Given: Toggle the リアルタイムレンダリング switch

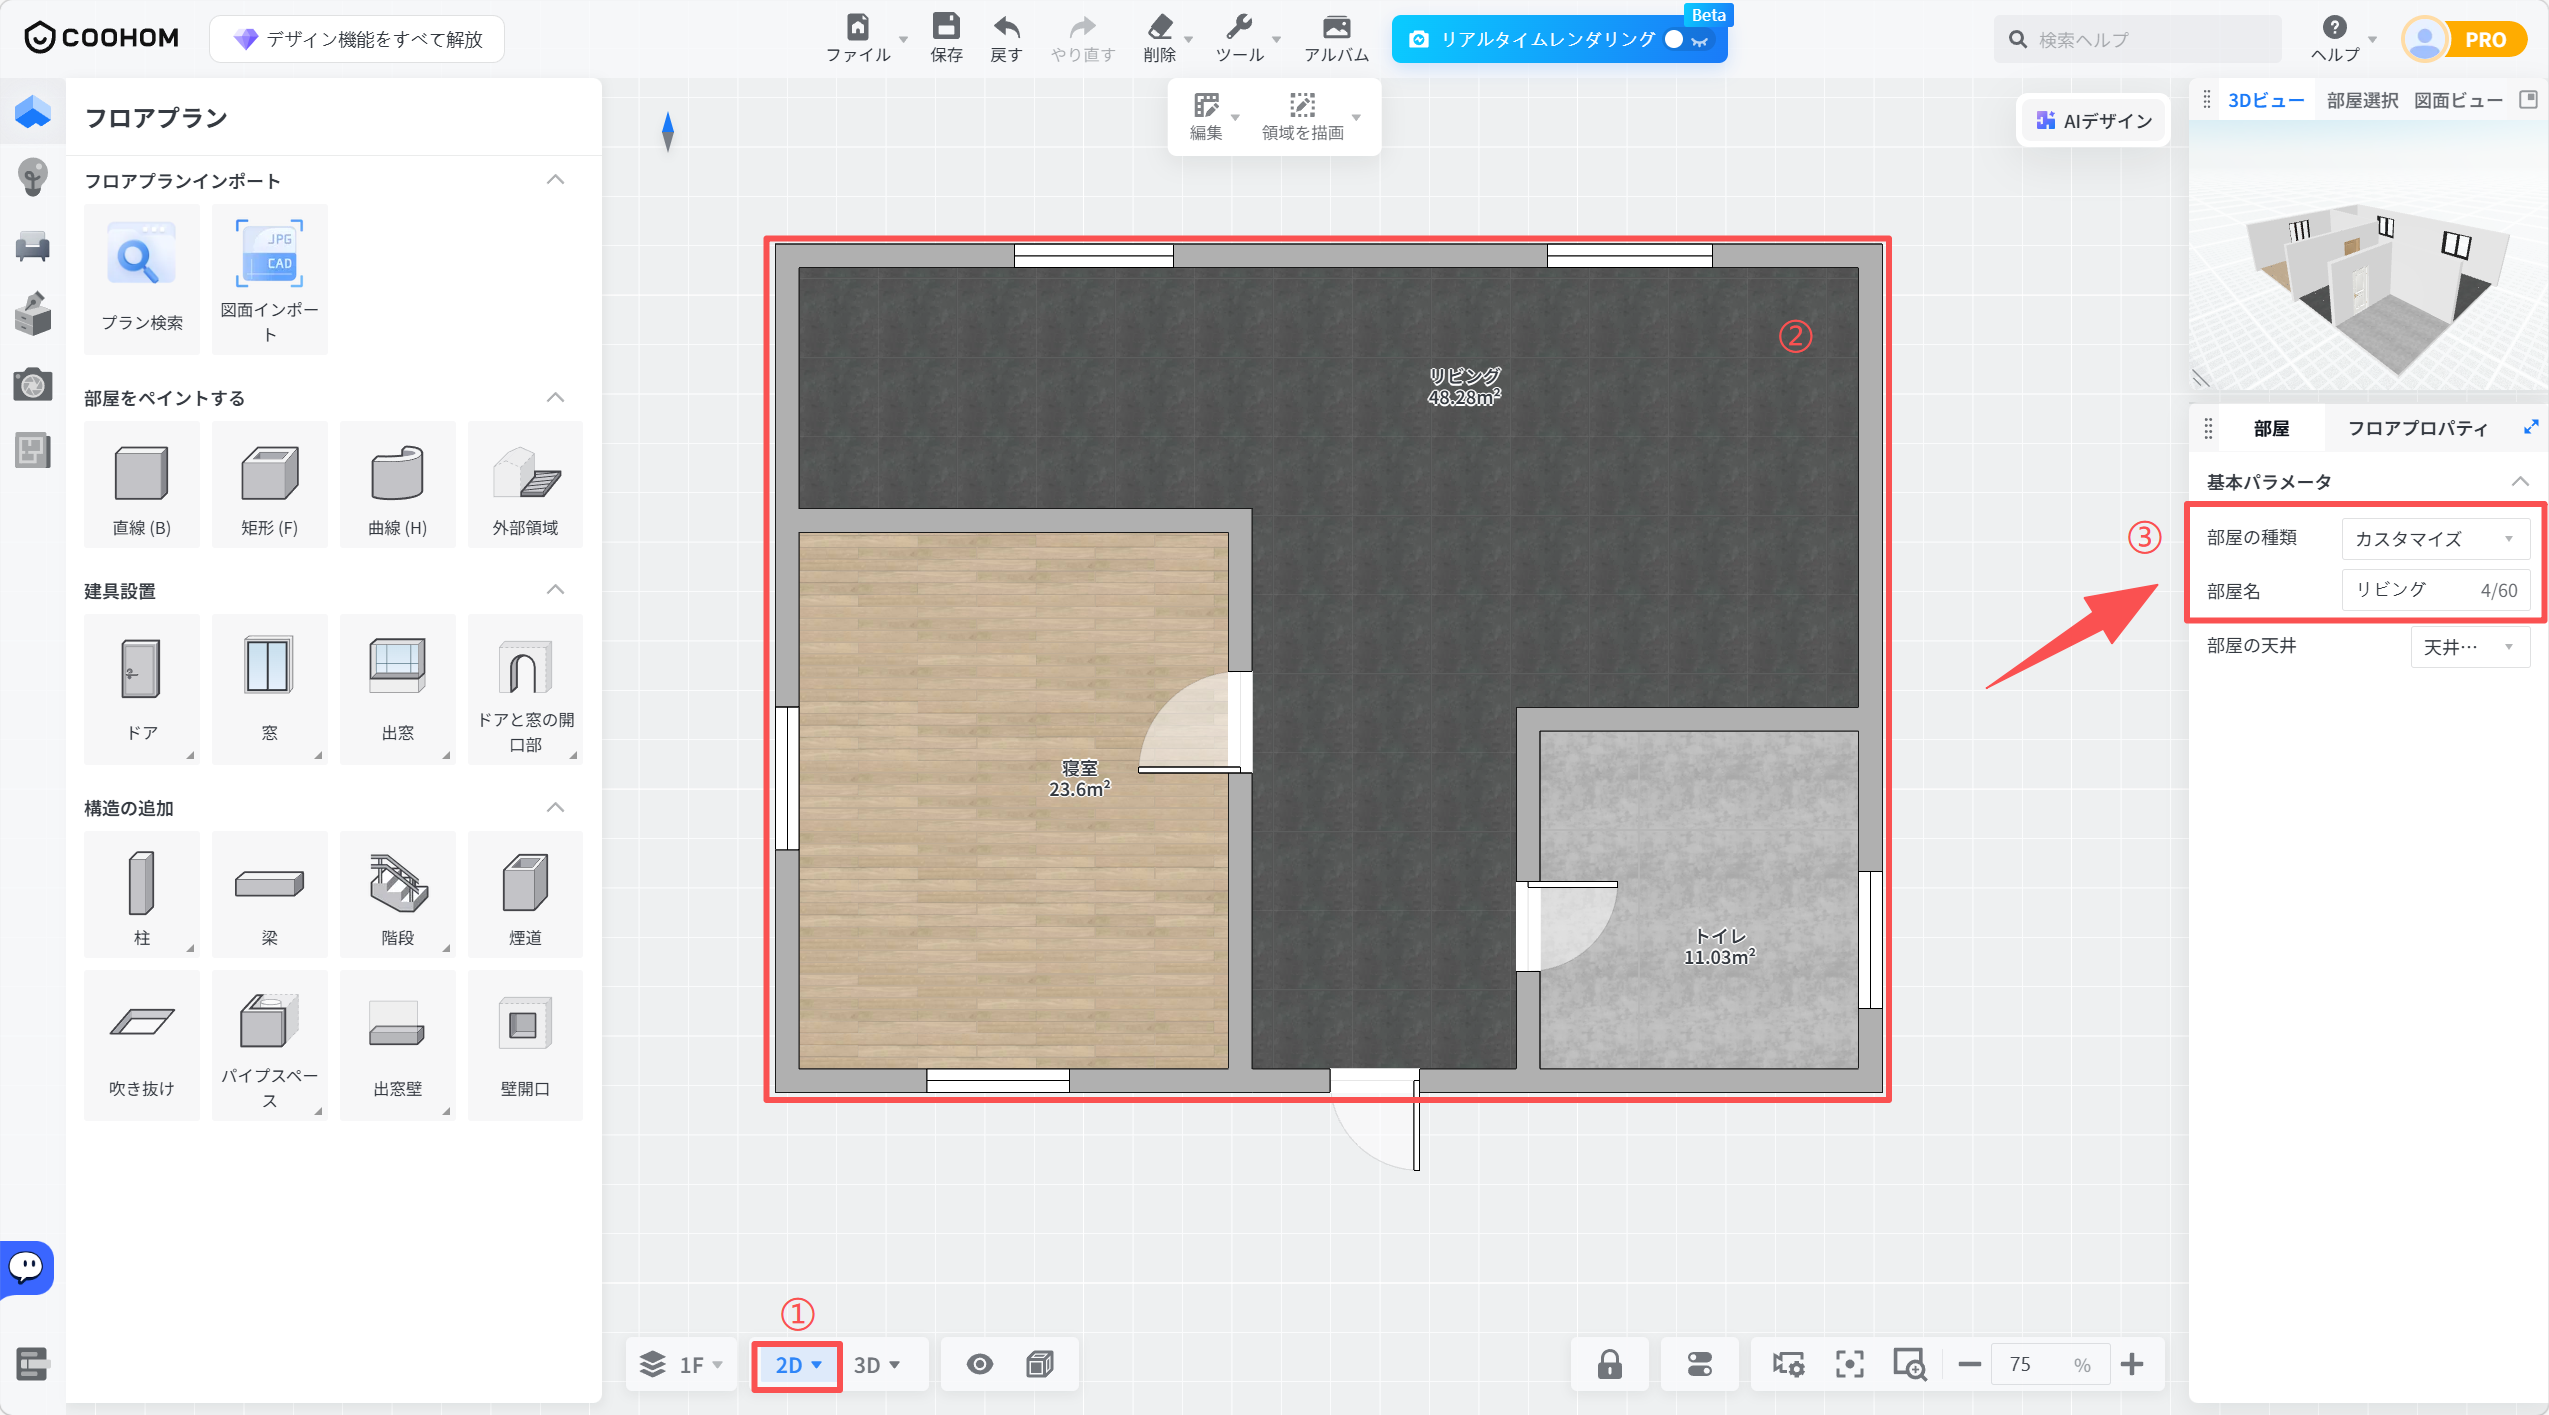Looking at the screenshot, I should pyautogui.click(x=1686, y=40).
